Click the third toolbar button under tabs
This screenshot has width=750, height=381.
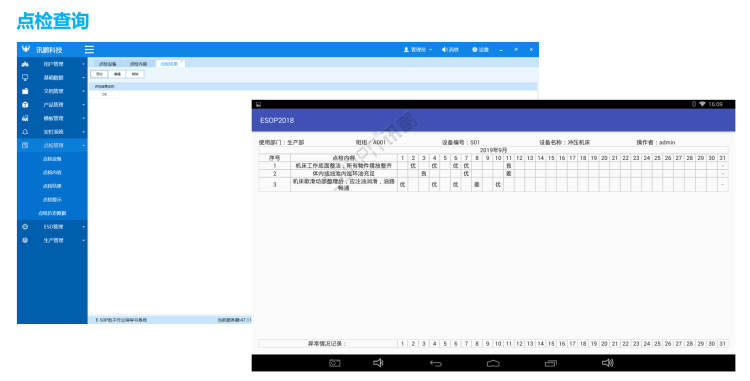click(x=135, y=74)
